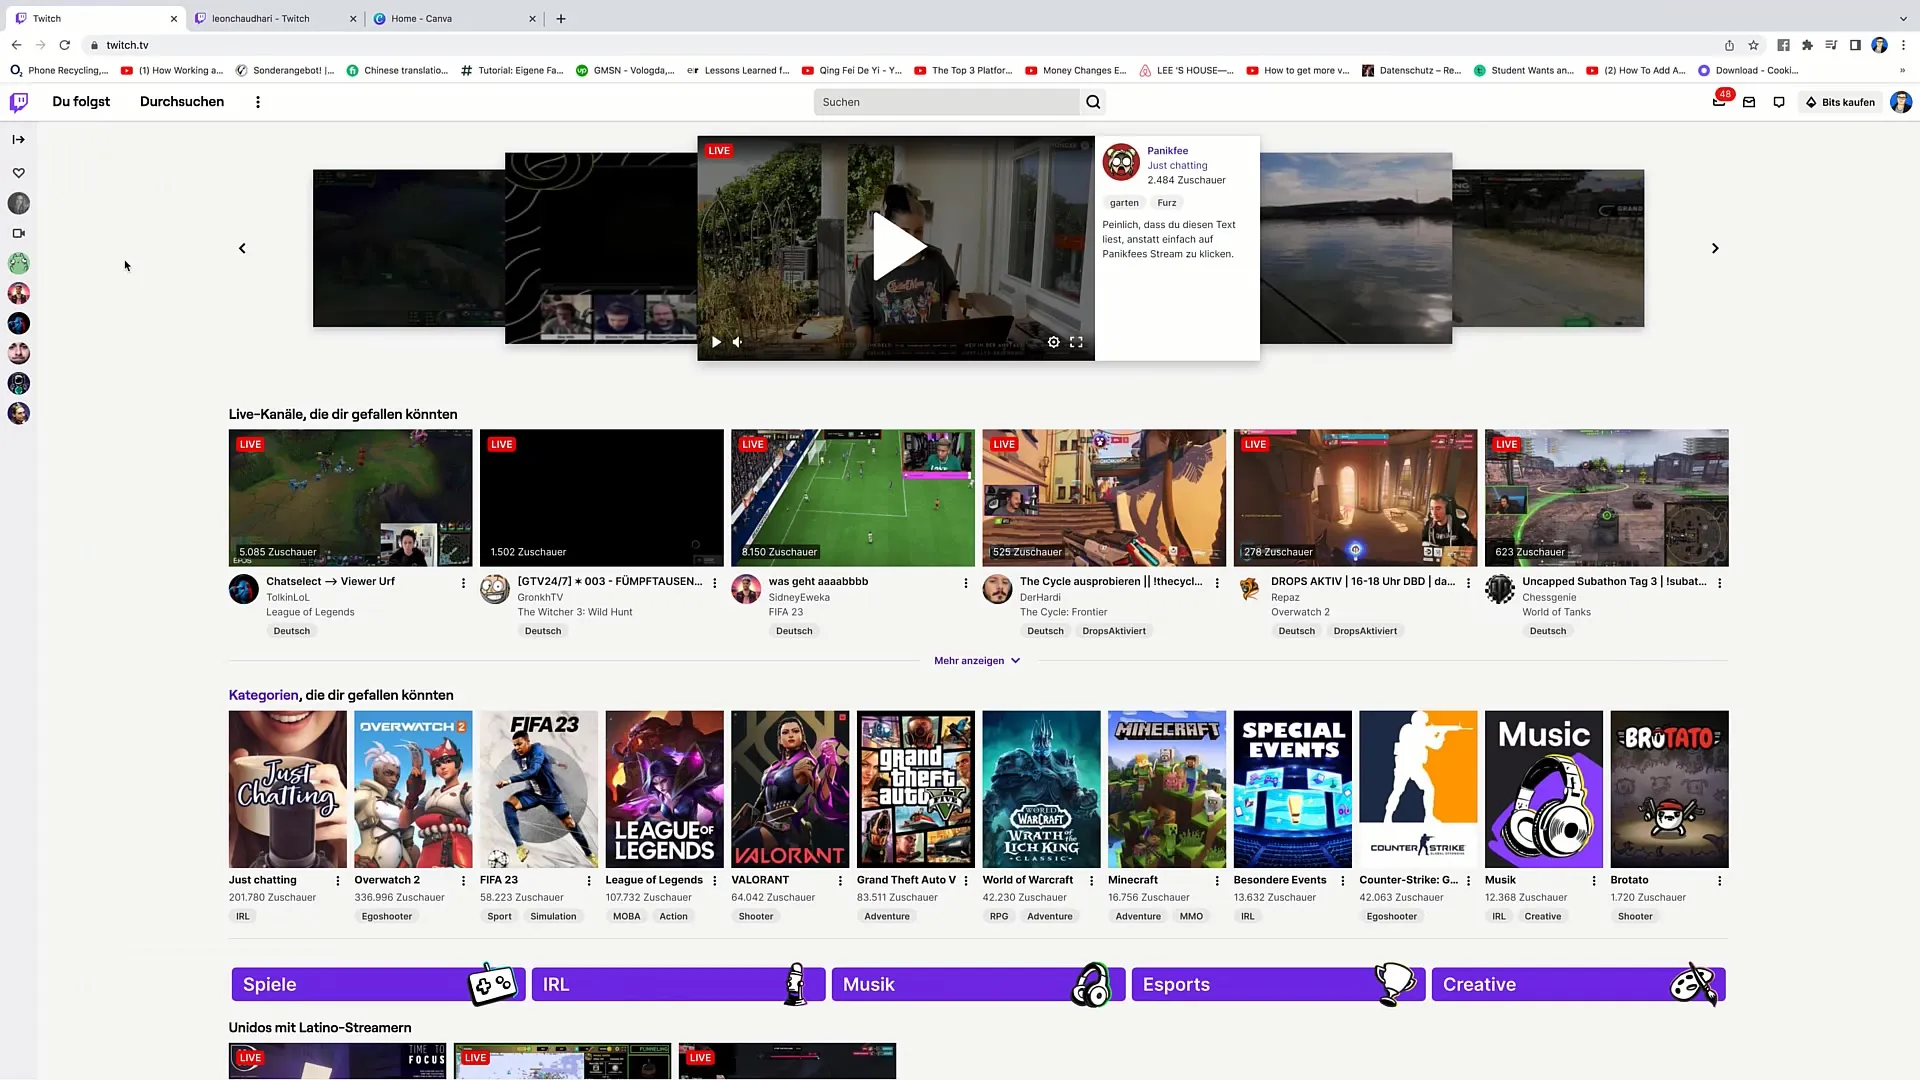The height and width of the screenshot is (1080, 1920).
Task: Open the IRL category banner
Action: [x=677, y=984]
